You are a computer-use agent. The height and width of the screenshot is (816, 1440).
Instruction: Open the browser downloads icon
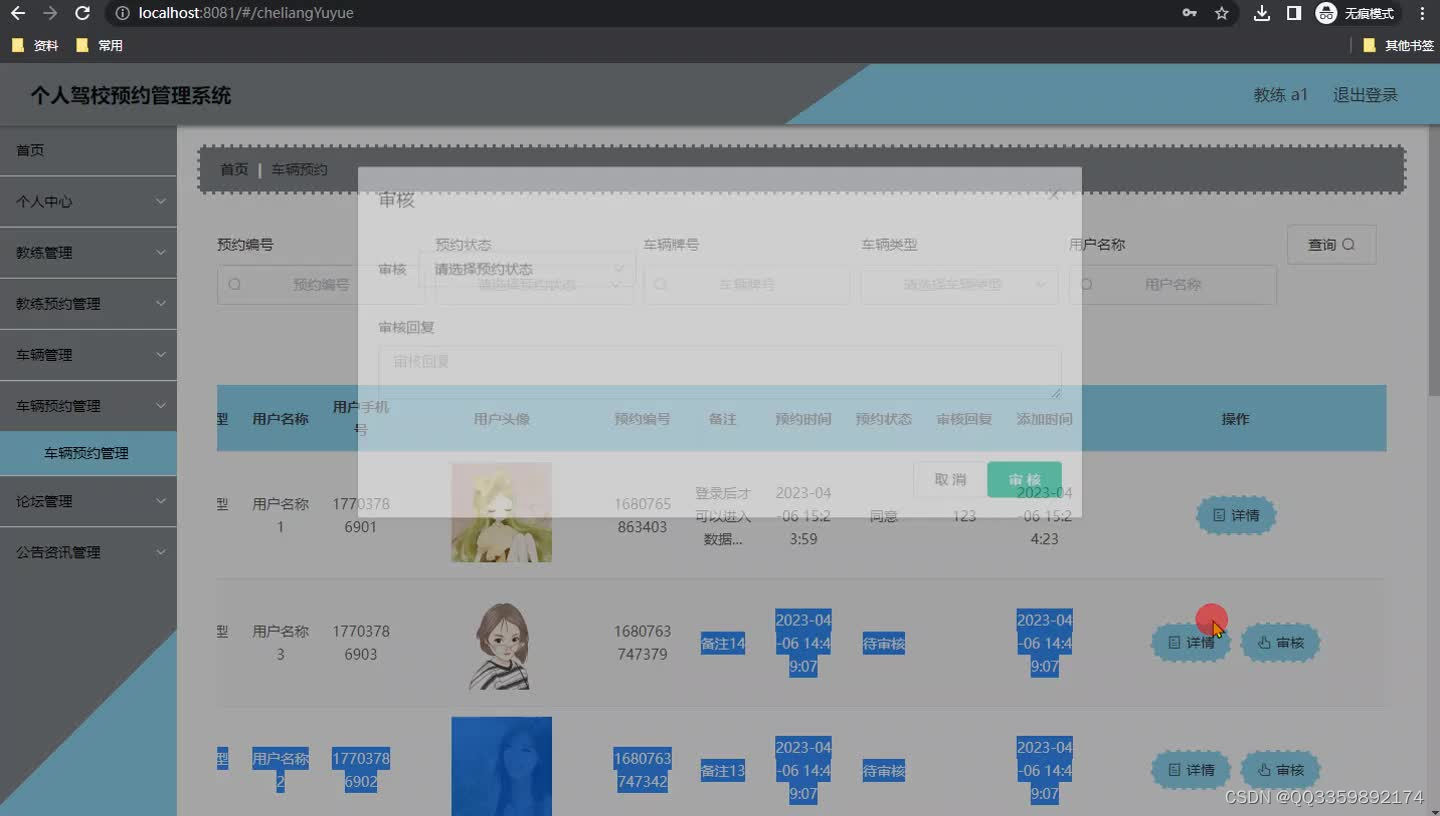1262,13
